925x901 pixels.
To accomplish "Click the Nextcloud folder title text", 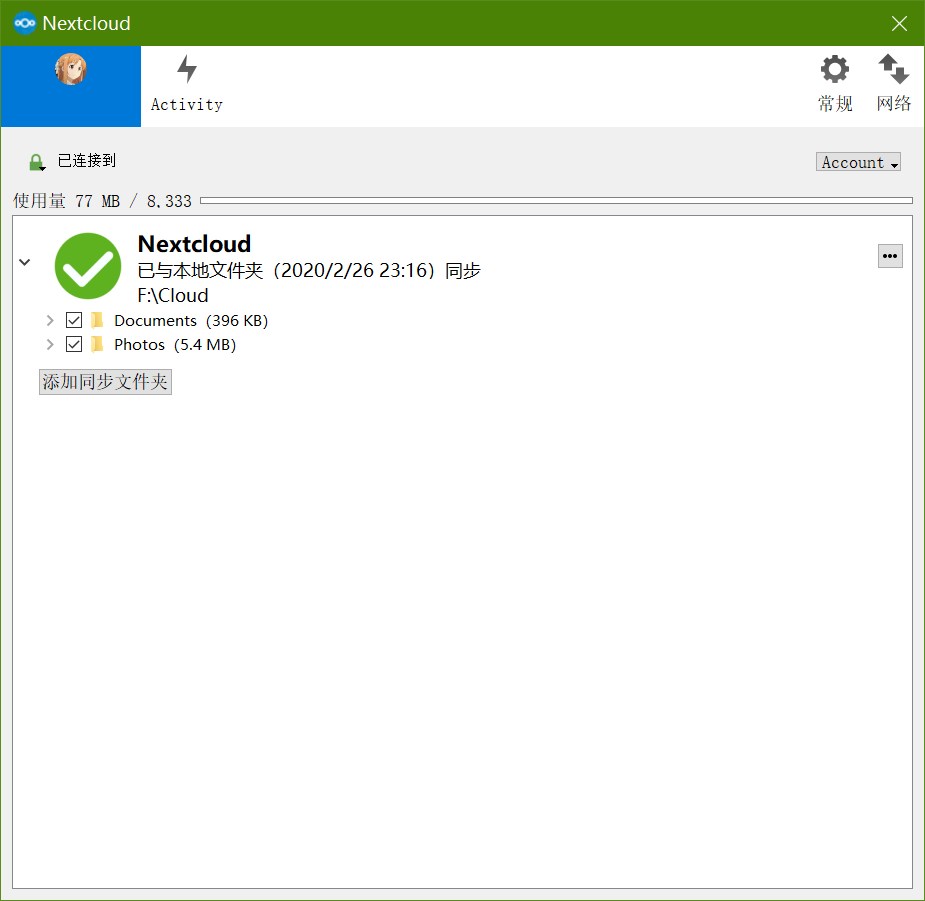I will [195, 244].
